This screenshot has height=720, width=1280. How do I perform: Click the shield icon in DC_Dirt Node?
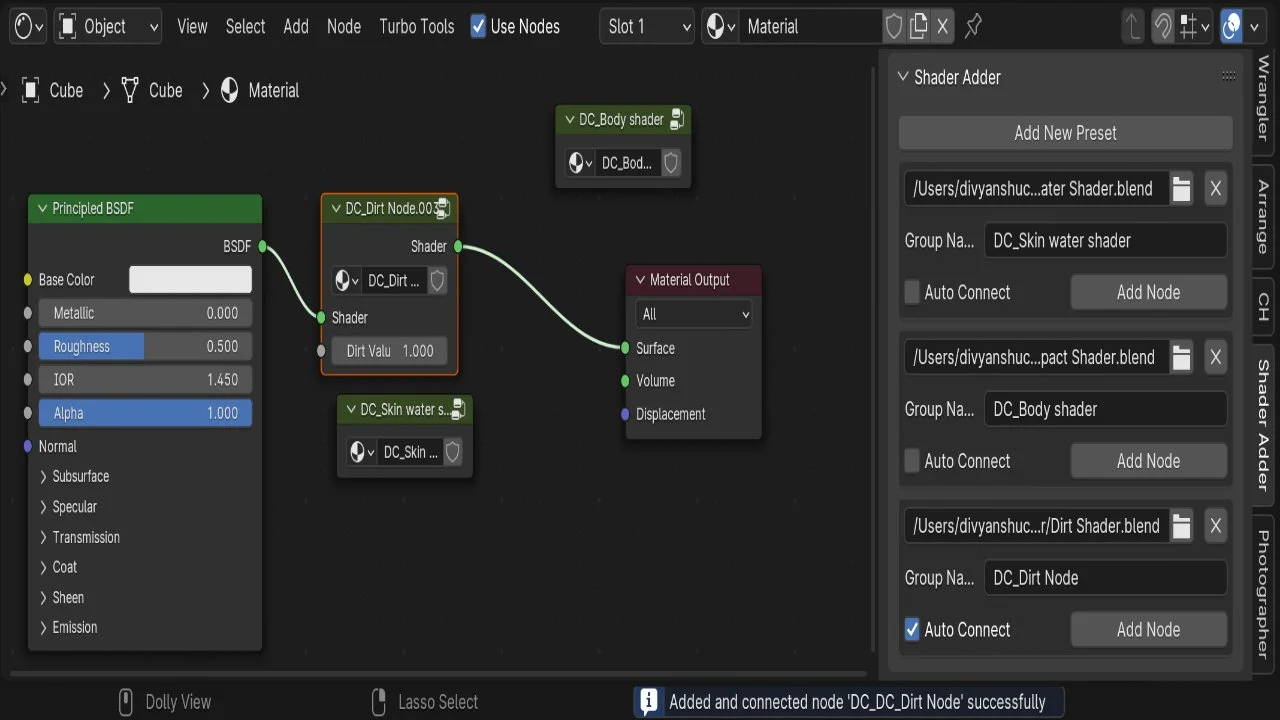pyautogui.click(x=437, y=281)
